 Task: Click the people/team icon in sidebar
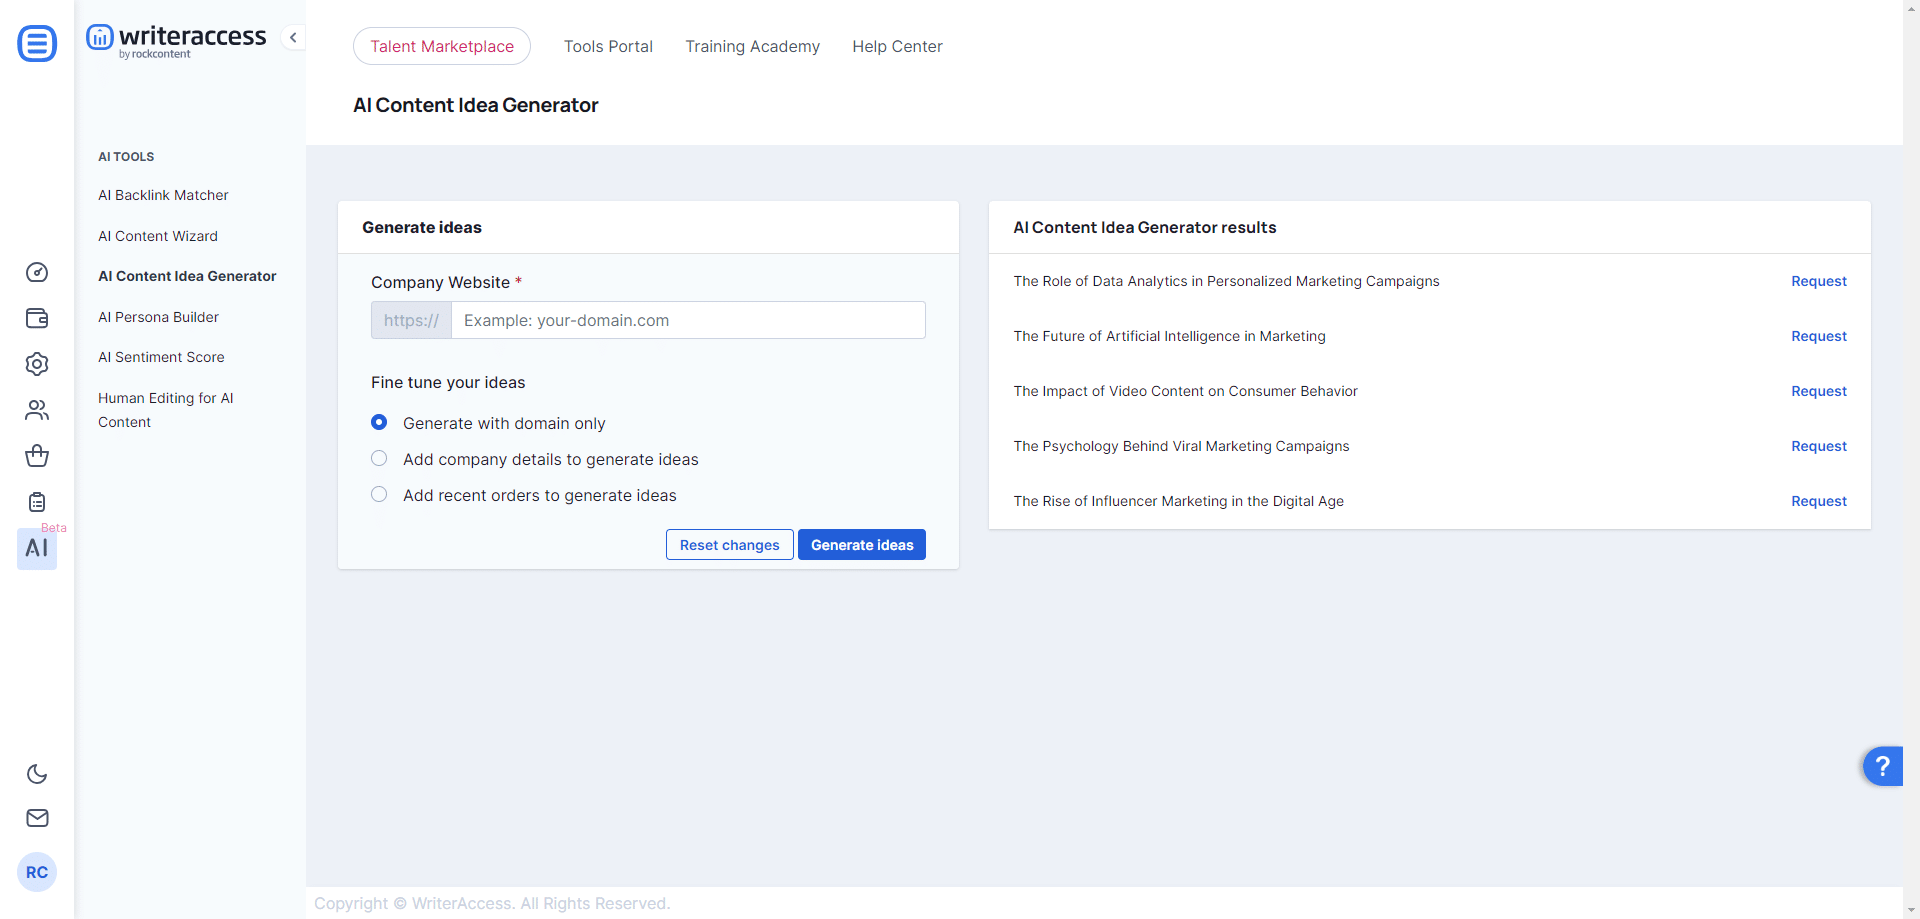point(37,410)
